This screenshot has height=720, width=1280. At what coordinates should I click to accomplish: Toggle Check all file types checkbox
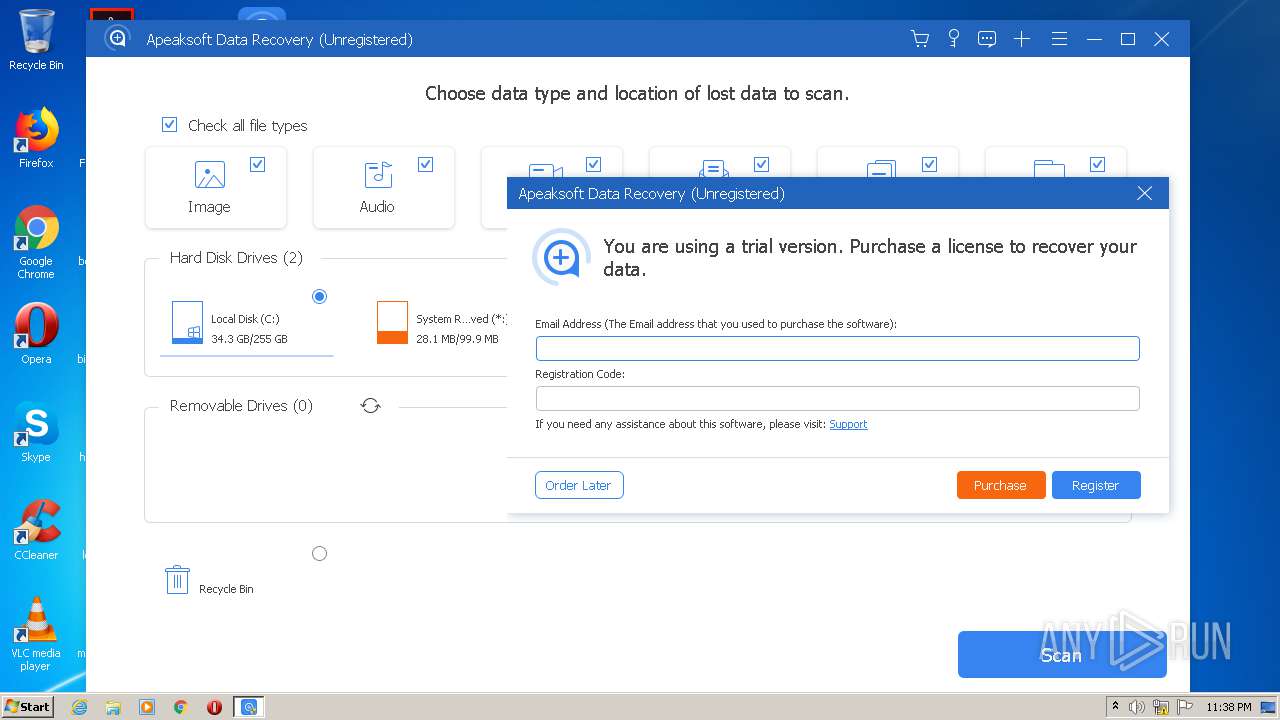[170, 125]
